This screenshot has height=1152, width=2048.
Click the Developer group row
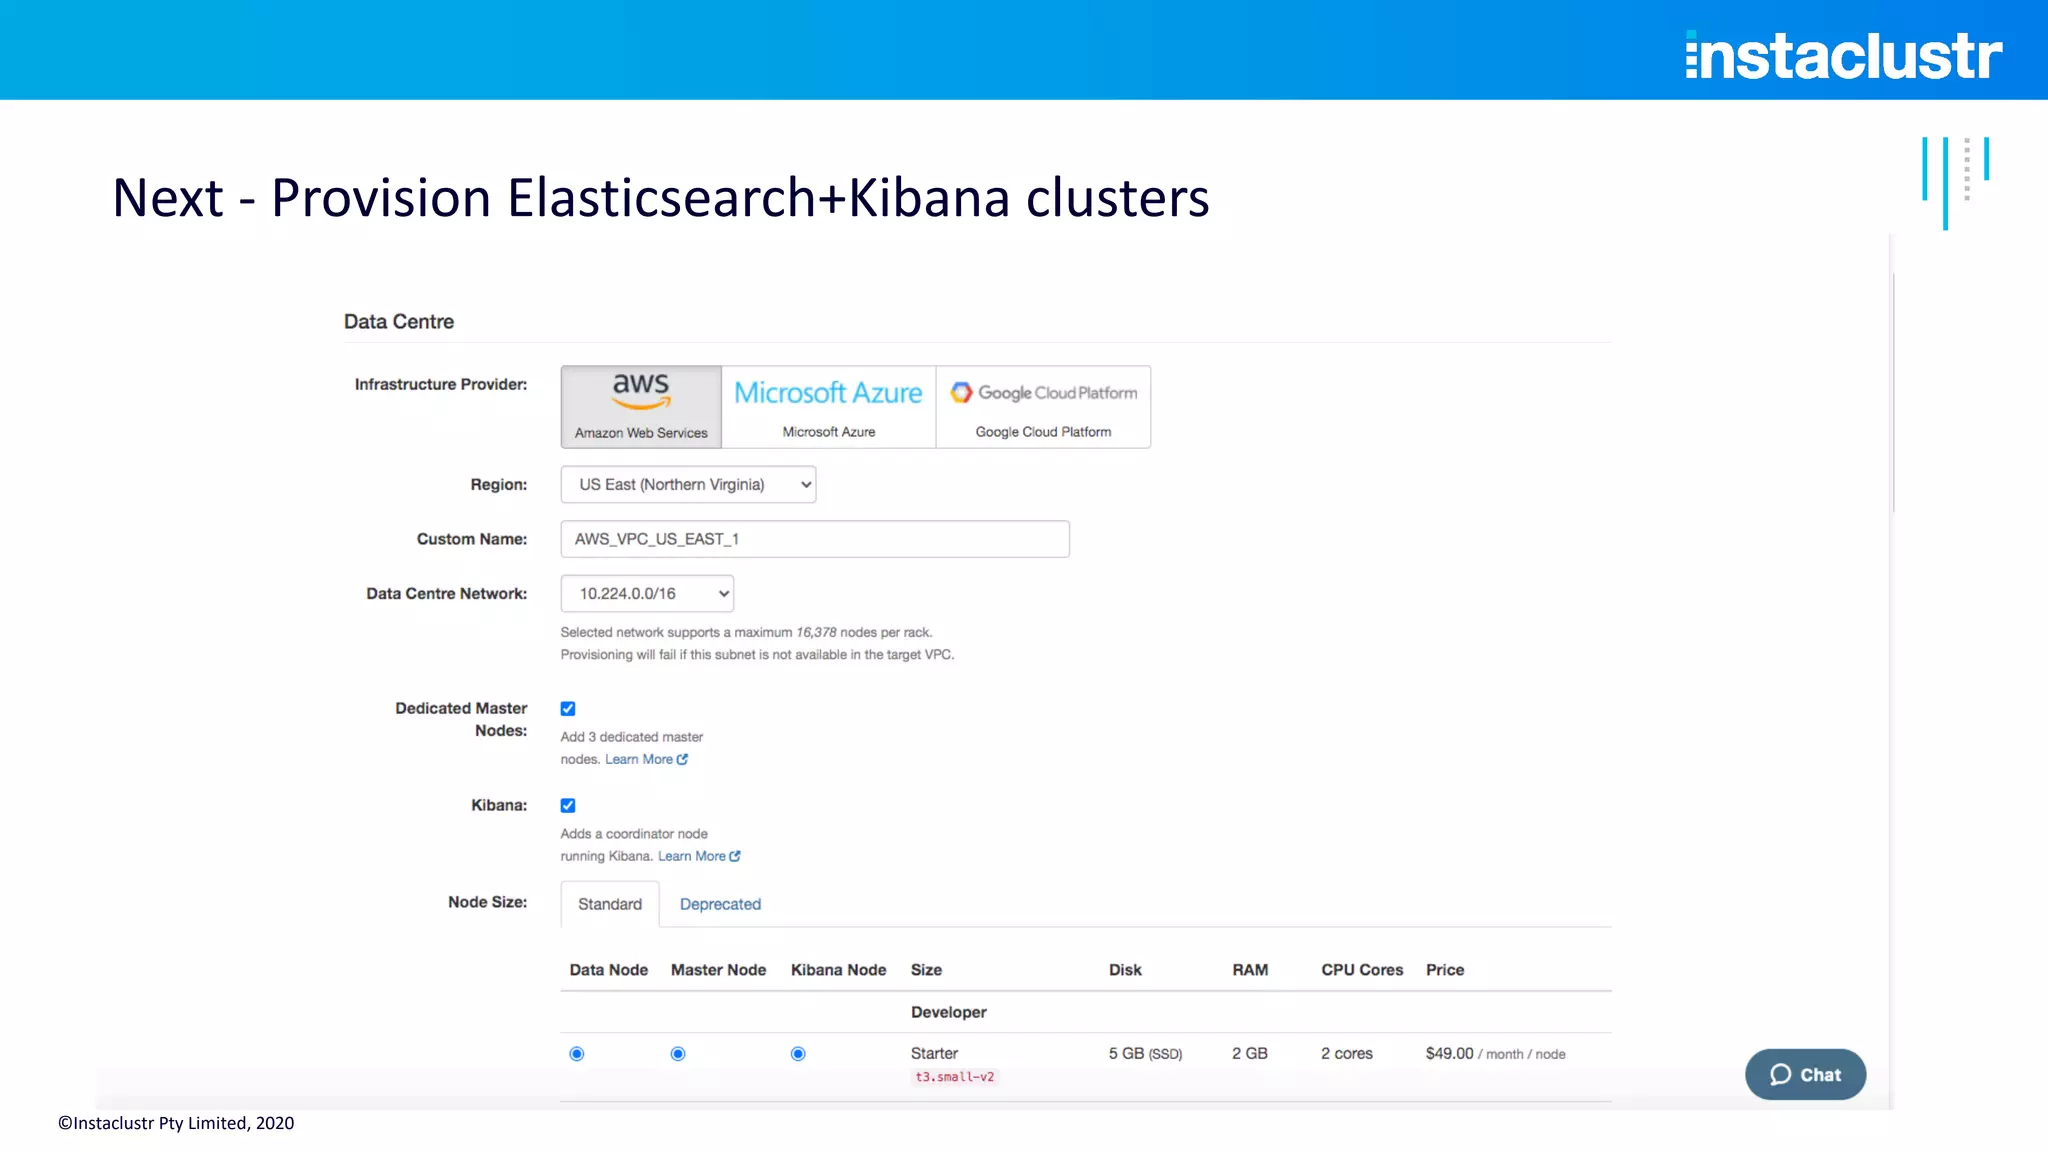(x=1086, y=1012)
